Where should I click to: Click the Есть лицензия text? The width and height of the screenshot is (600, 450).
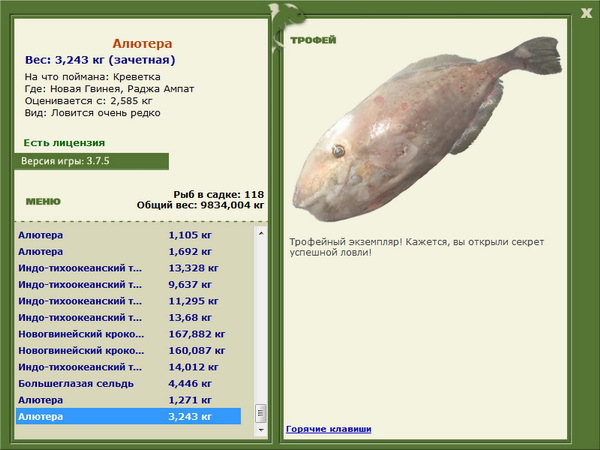point(64,143)
